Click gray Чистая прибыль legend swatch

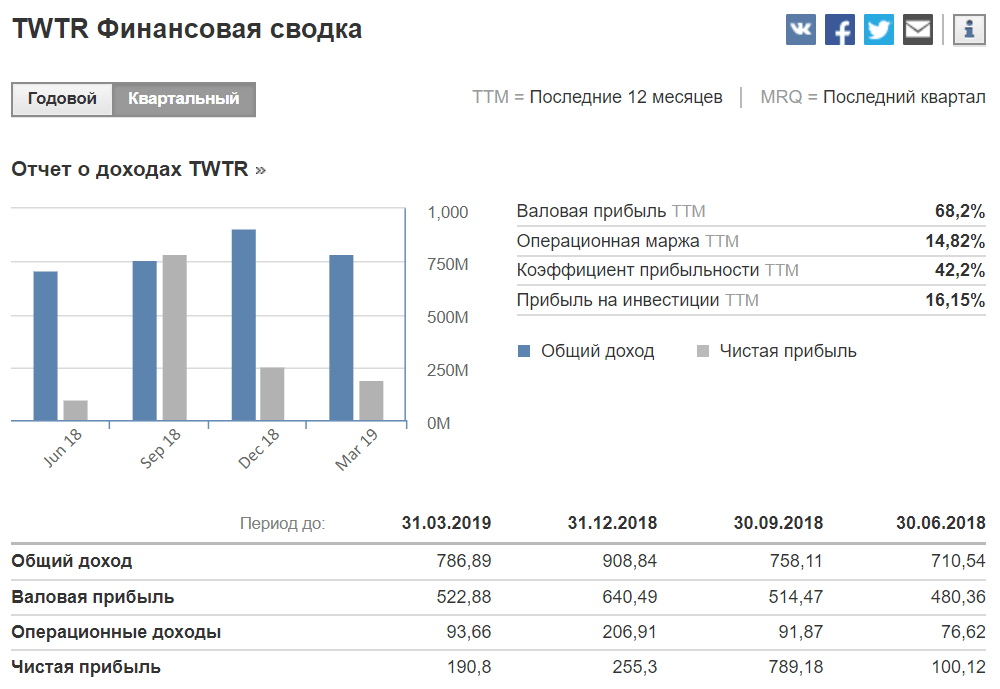pos(702,351)
